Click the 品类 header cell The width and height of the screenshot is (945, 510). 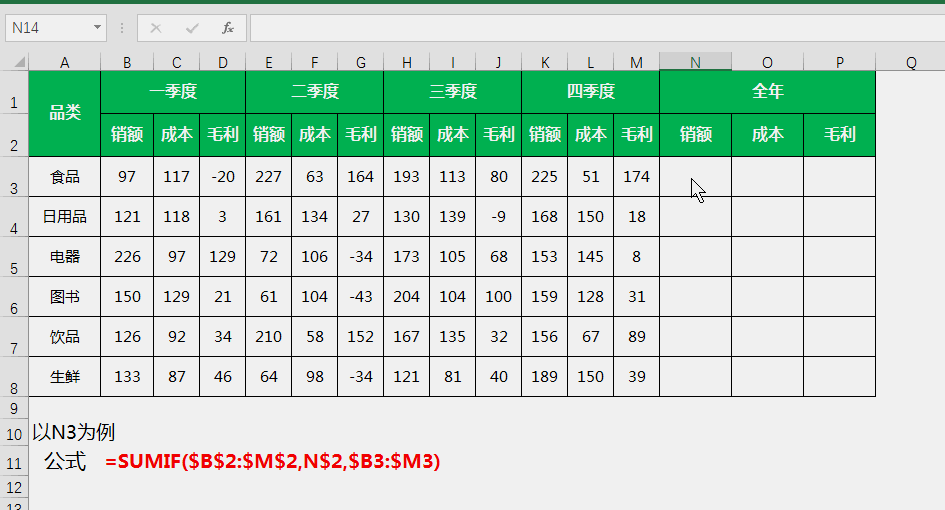(x=64, y=113)
